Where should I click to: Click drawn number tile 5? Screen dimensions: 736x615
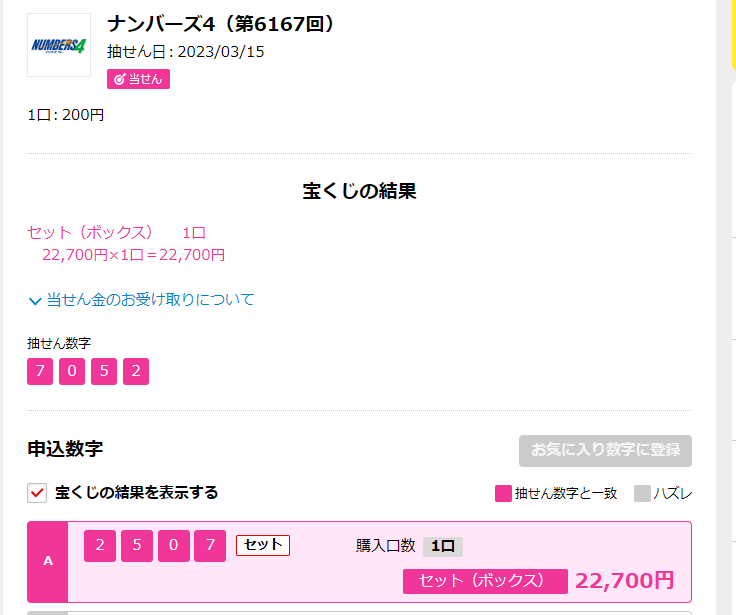104,371
